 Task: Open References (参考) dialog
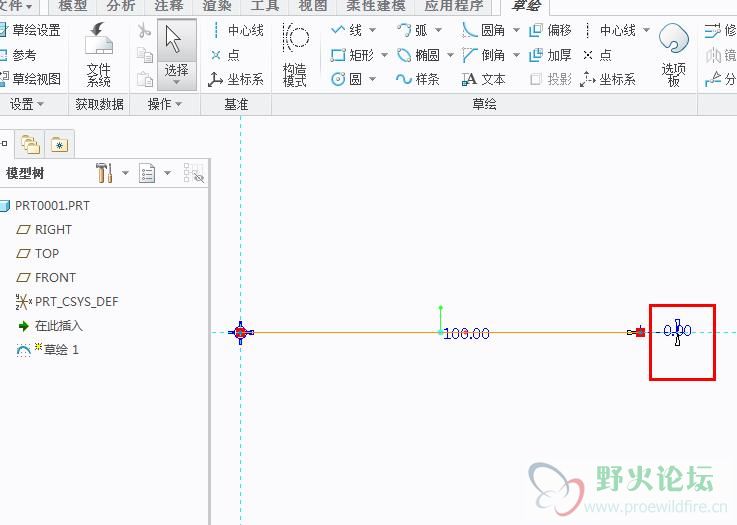coord(18,55)
